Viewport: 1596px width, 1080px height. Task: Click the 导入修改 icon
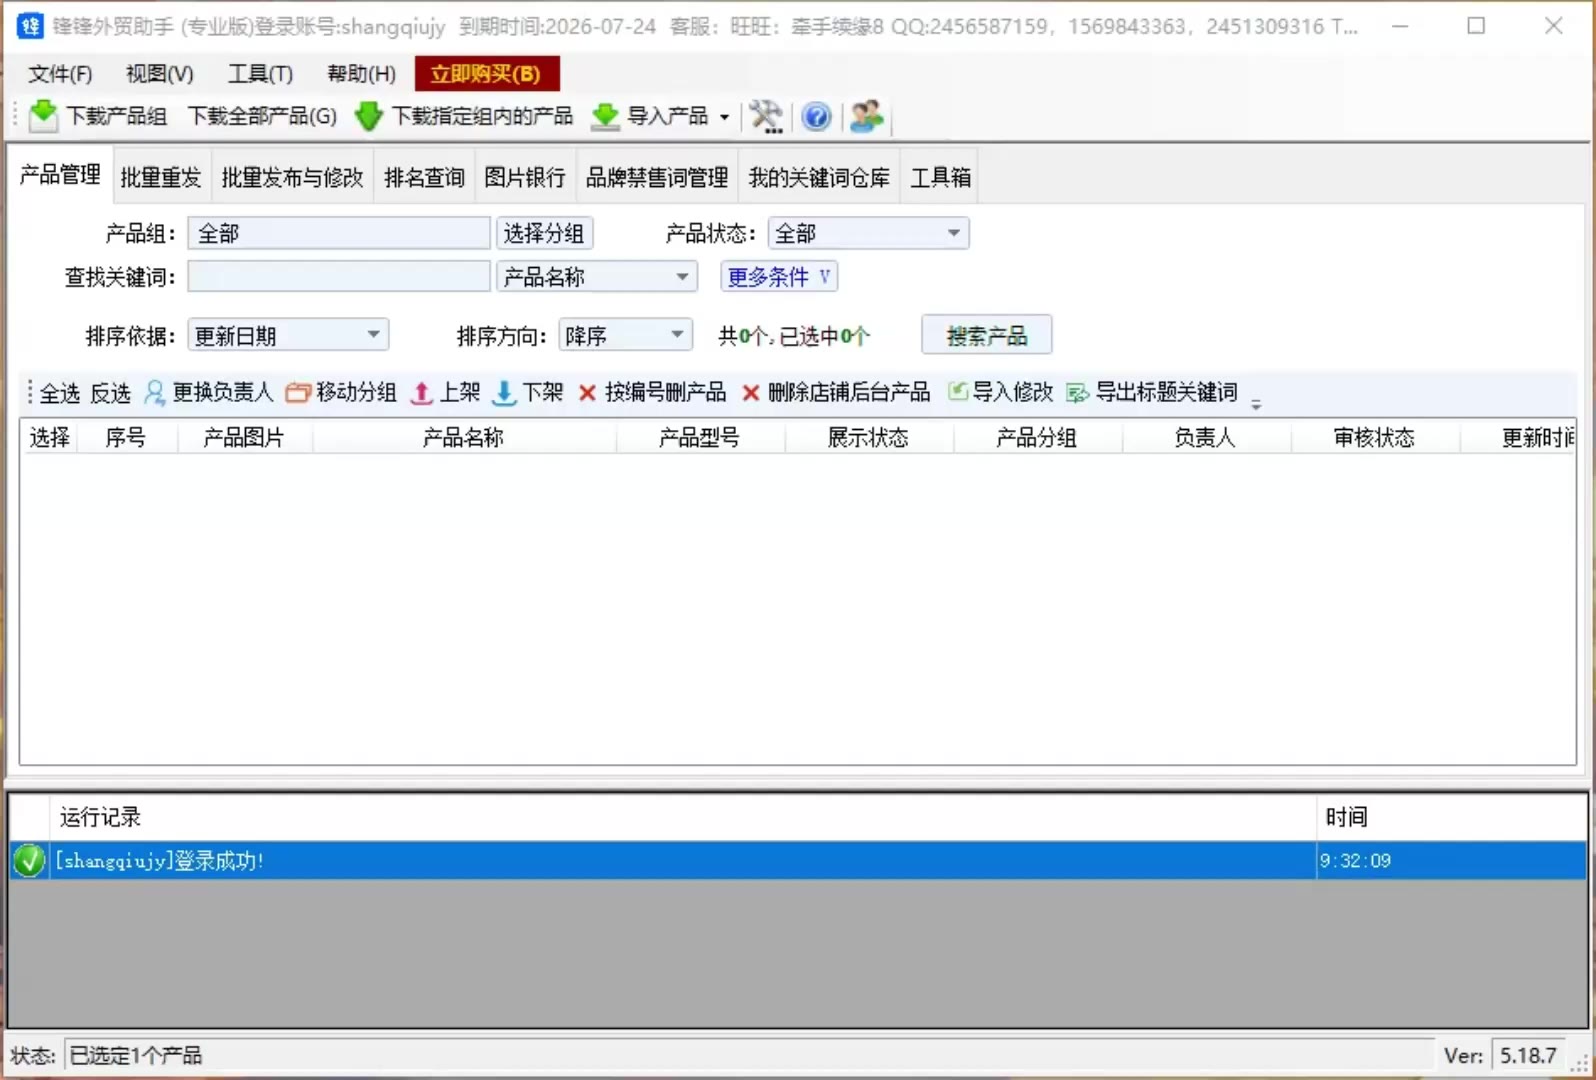tap(957, 392)
